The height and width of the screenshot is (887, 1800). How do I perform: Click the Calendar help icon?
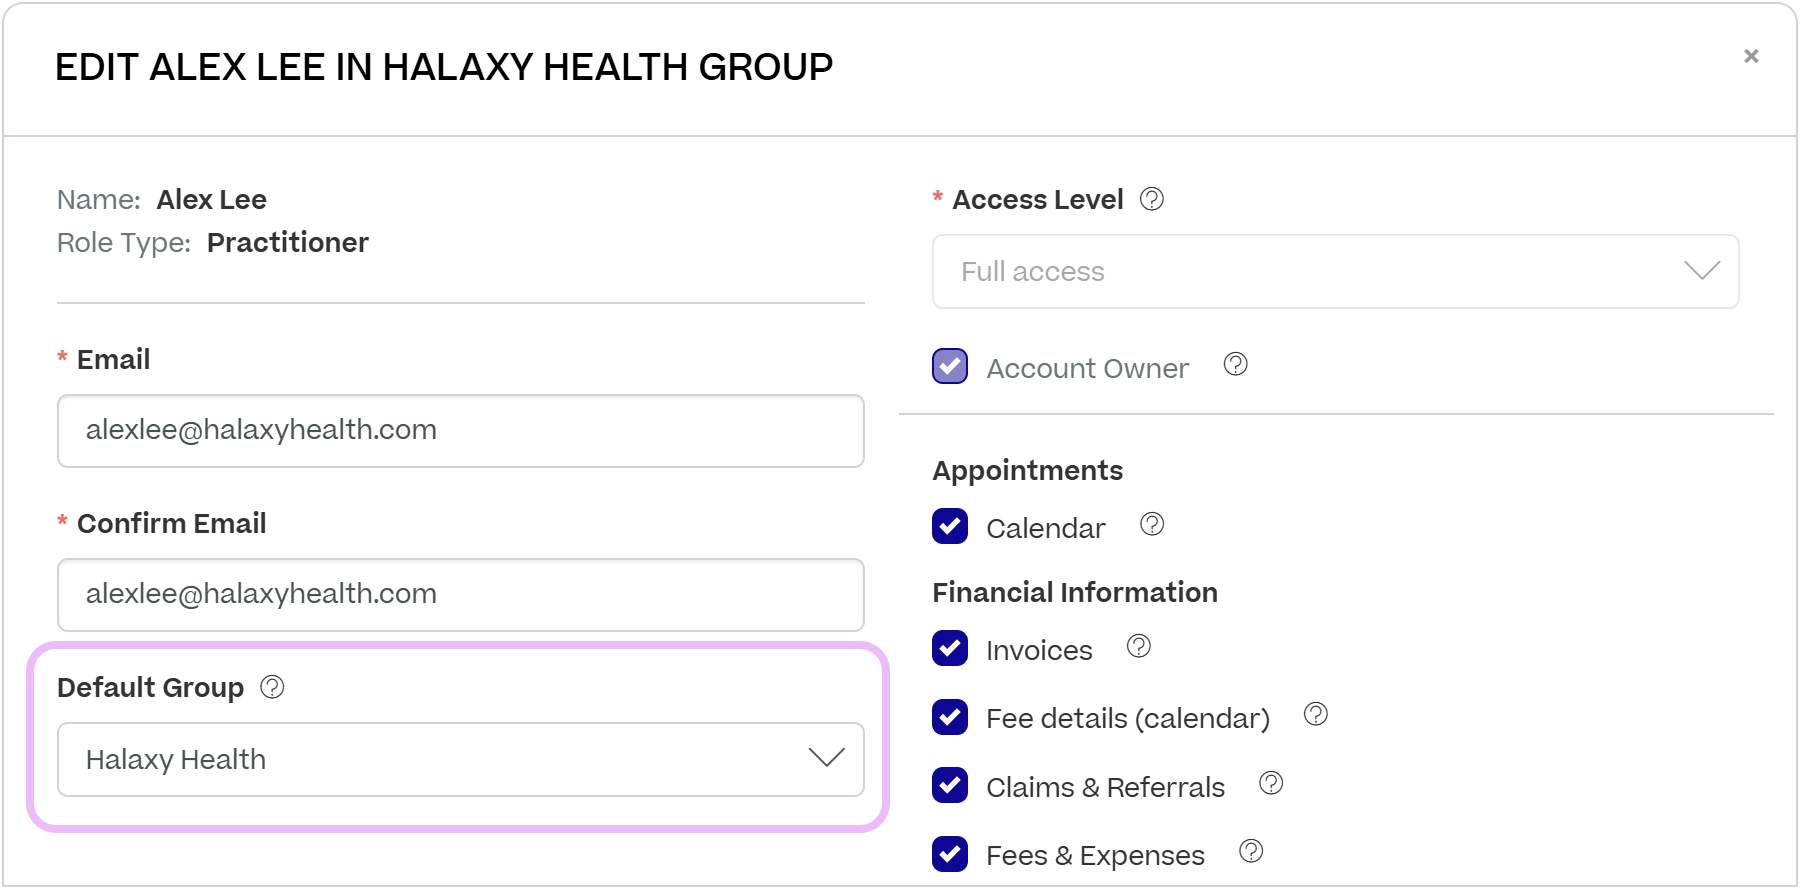tap(1151, 524)
